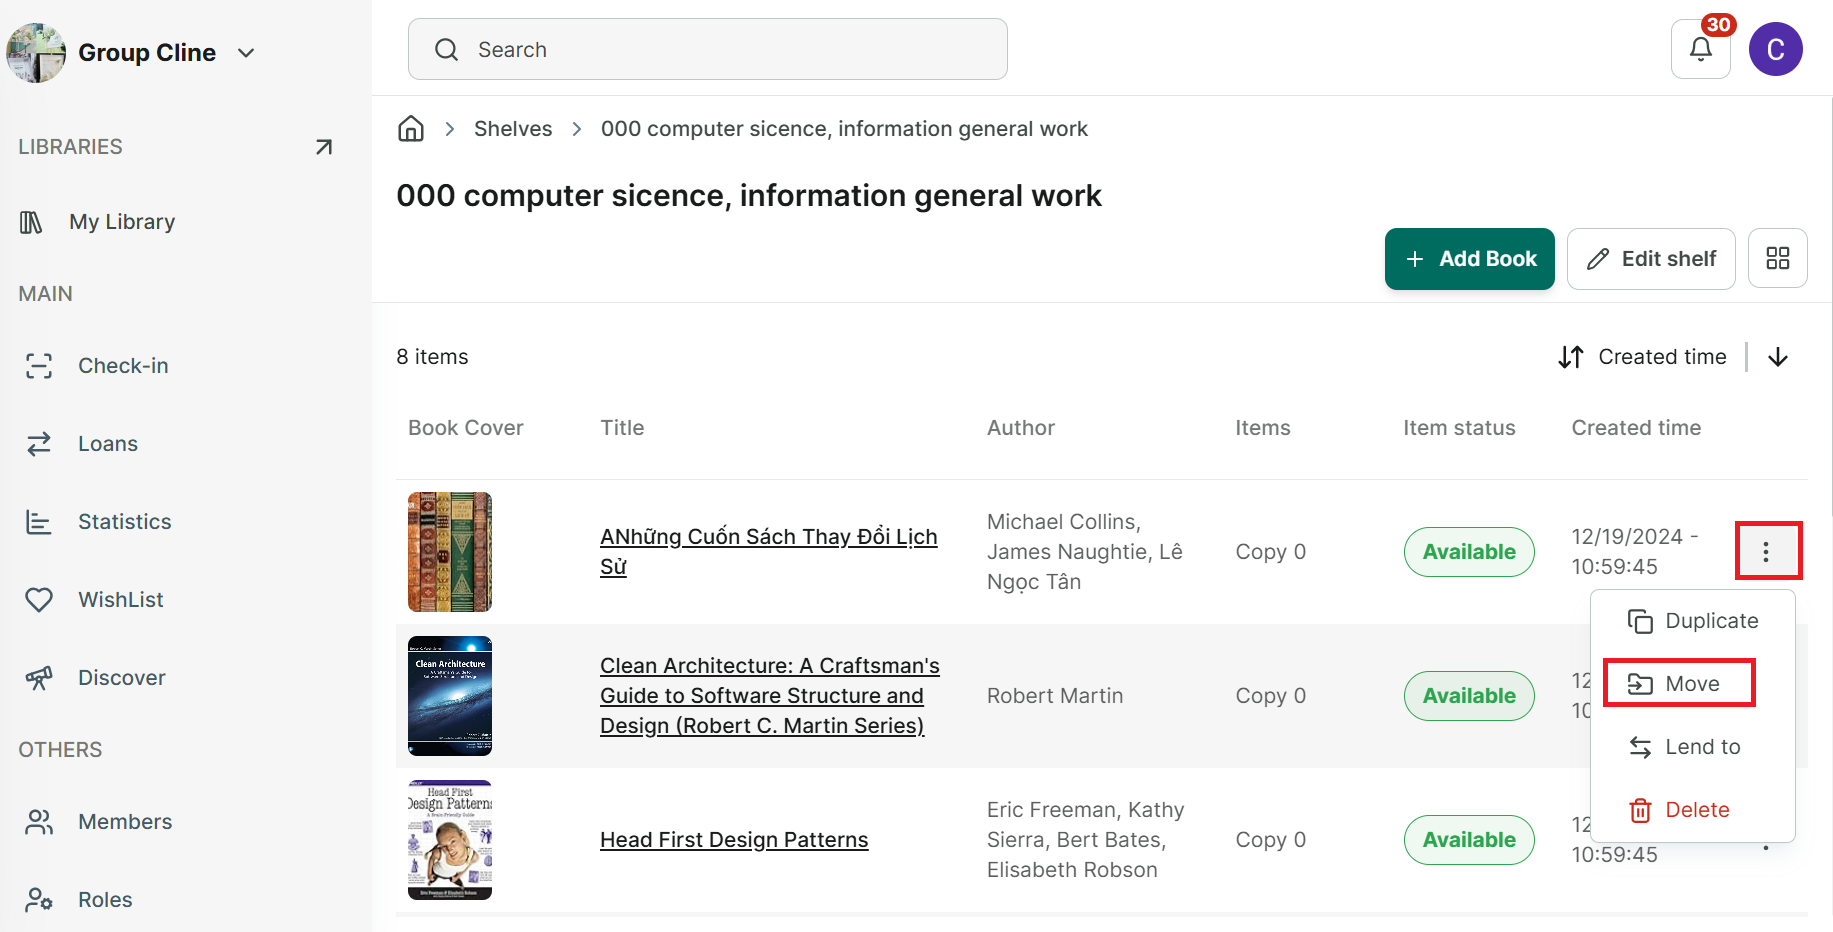
Task: Toggle descending sort arrow
Action: 1777,357
